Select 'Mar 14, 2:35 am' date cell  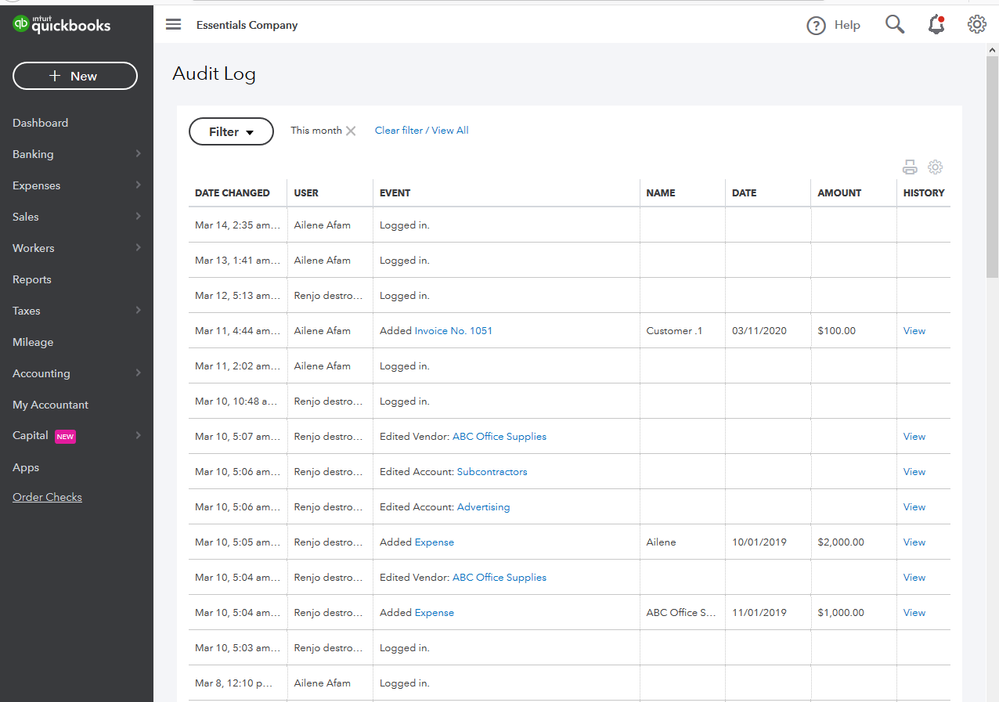tap(237, 225)
